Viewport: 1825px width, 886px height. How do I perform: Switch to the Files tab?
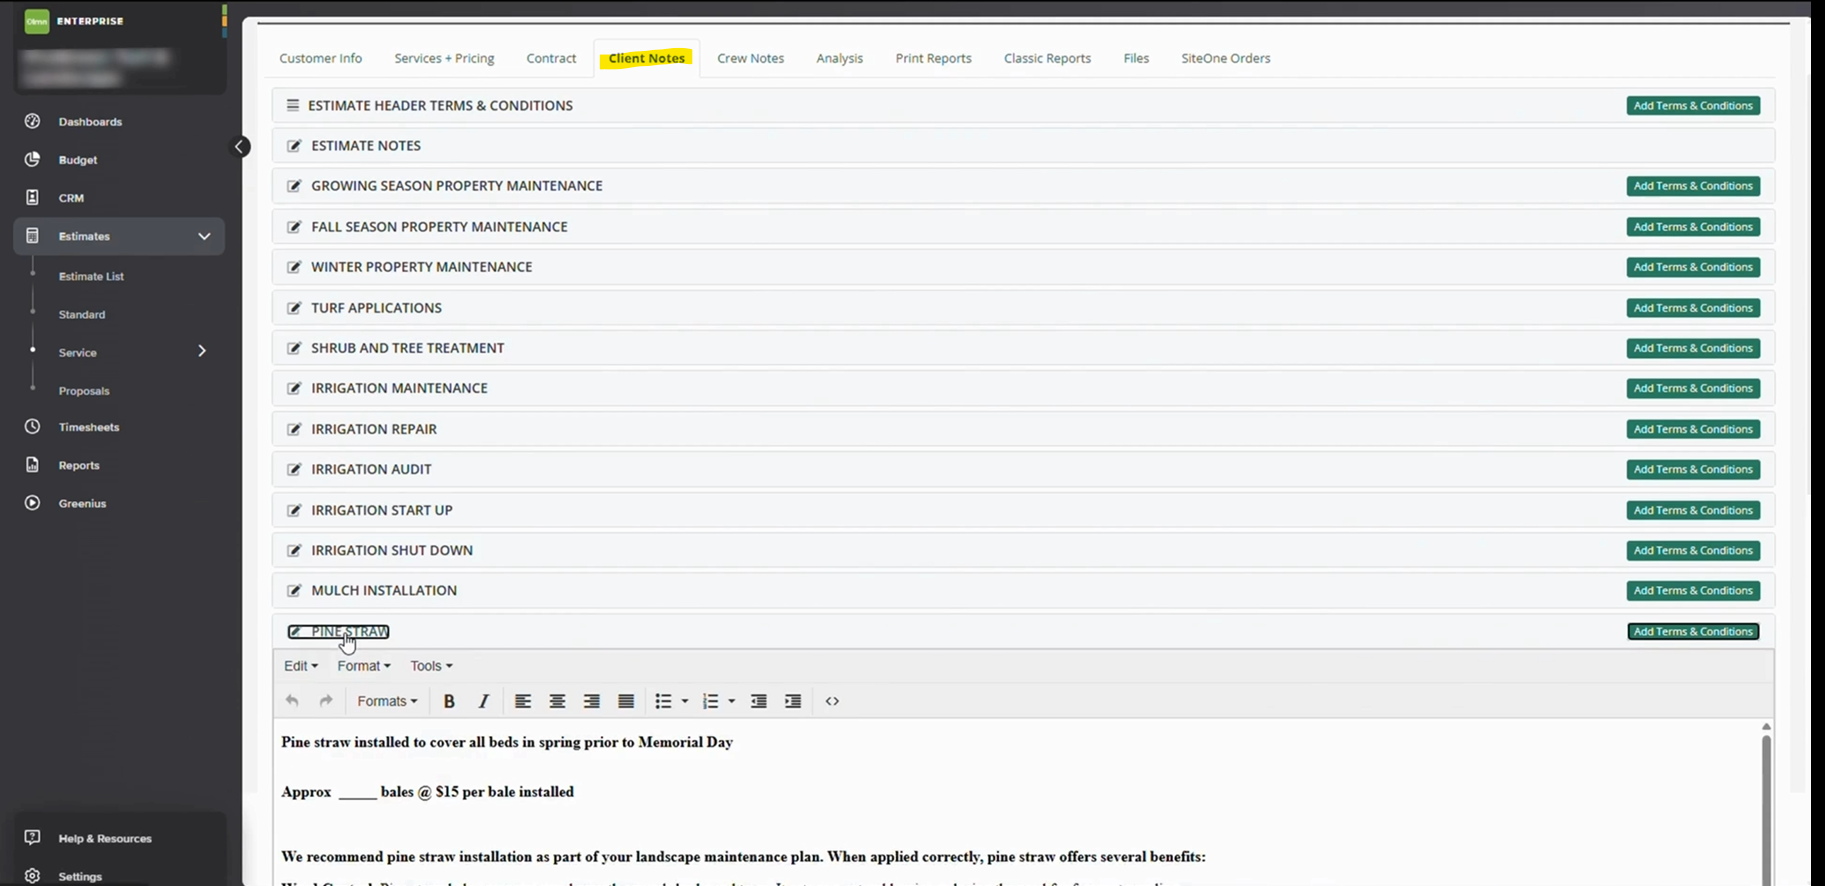click(x=1136, y=58)
